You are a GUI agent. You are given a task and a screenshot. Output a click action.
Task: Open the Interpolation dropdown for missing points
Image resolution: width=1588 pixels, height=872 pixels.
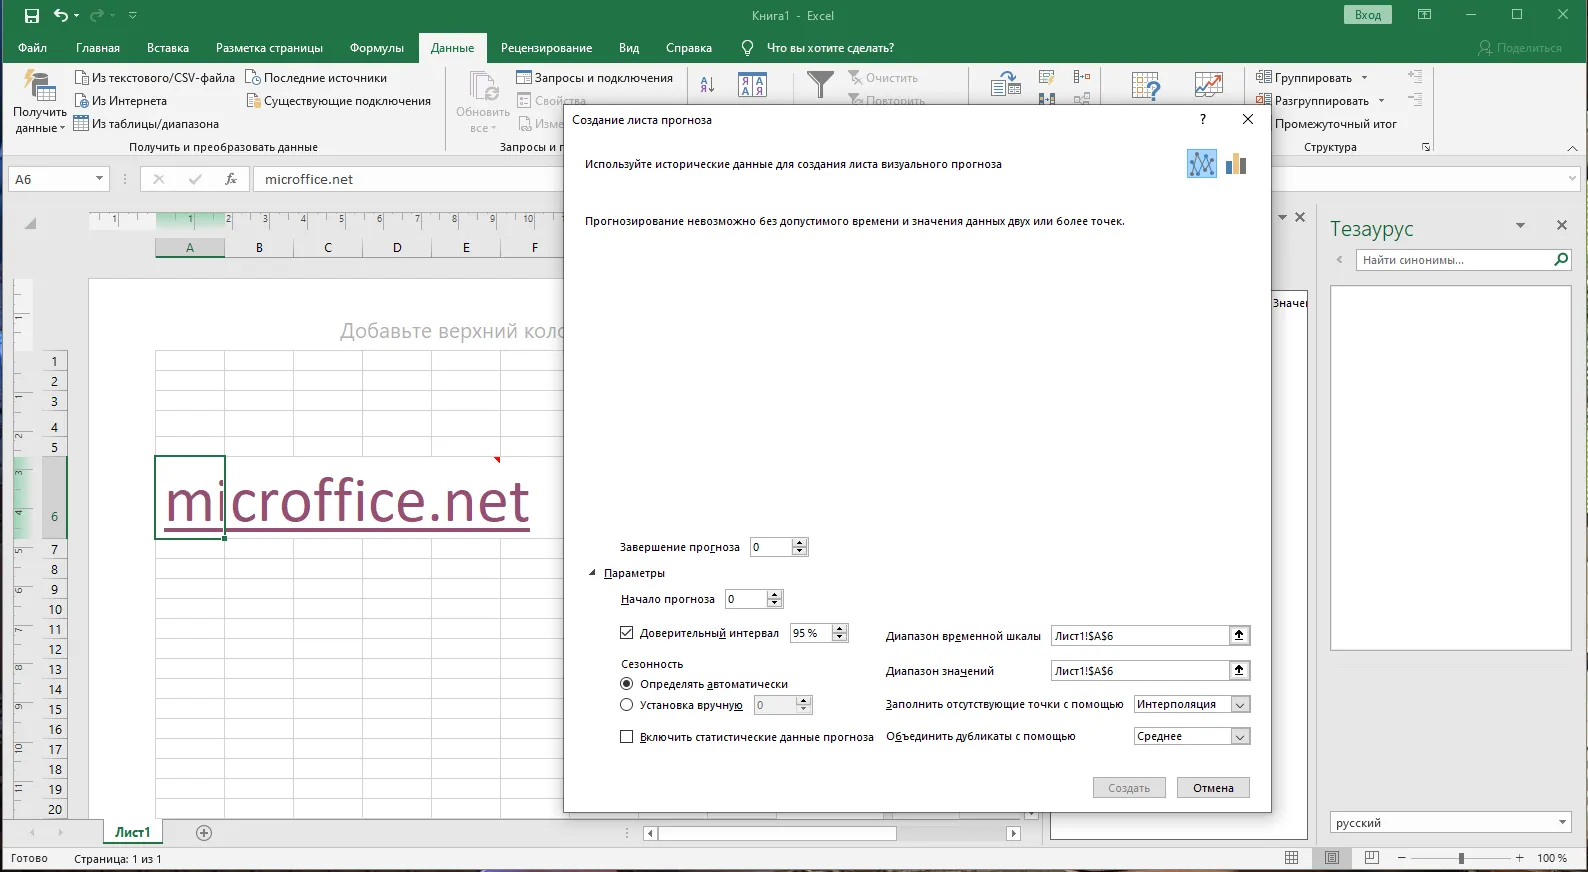pyautogui.click(x=1240, y=705)
